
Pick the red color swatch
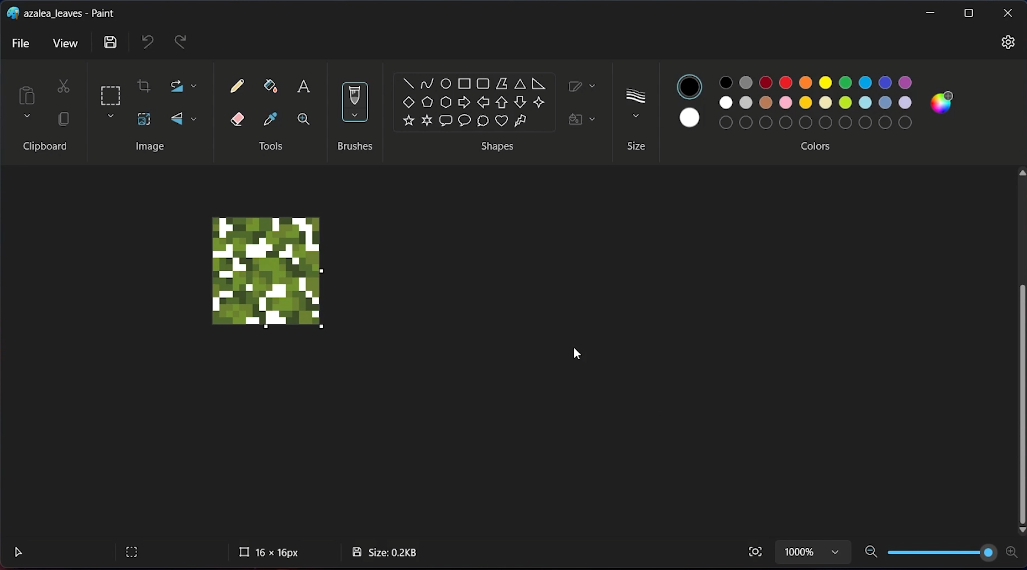(786, 83)
